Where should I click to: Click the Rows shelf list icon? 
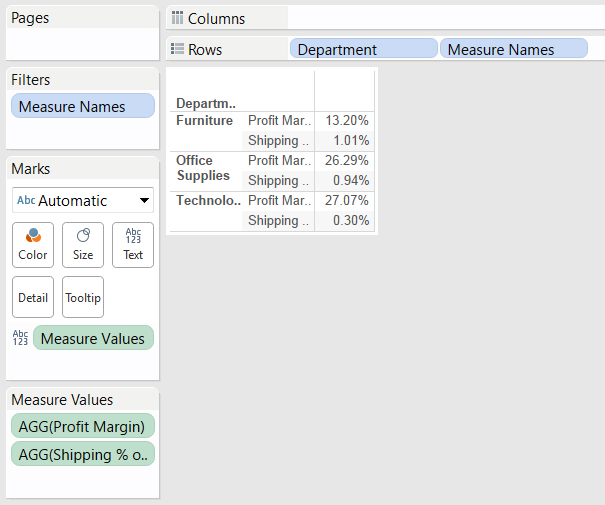(x=177, y=49)
